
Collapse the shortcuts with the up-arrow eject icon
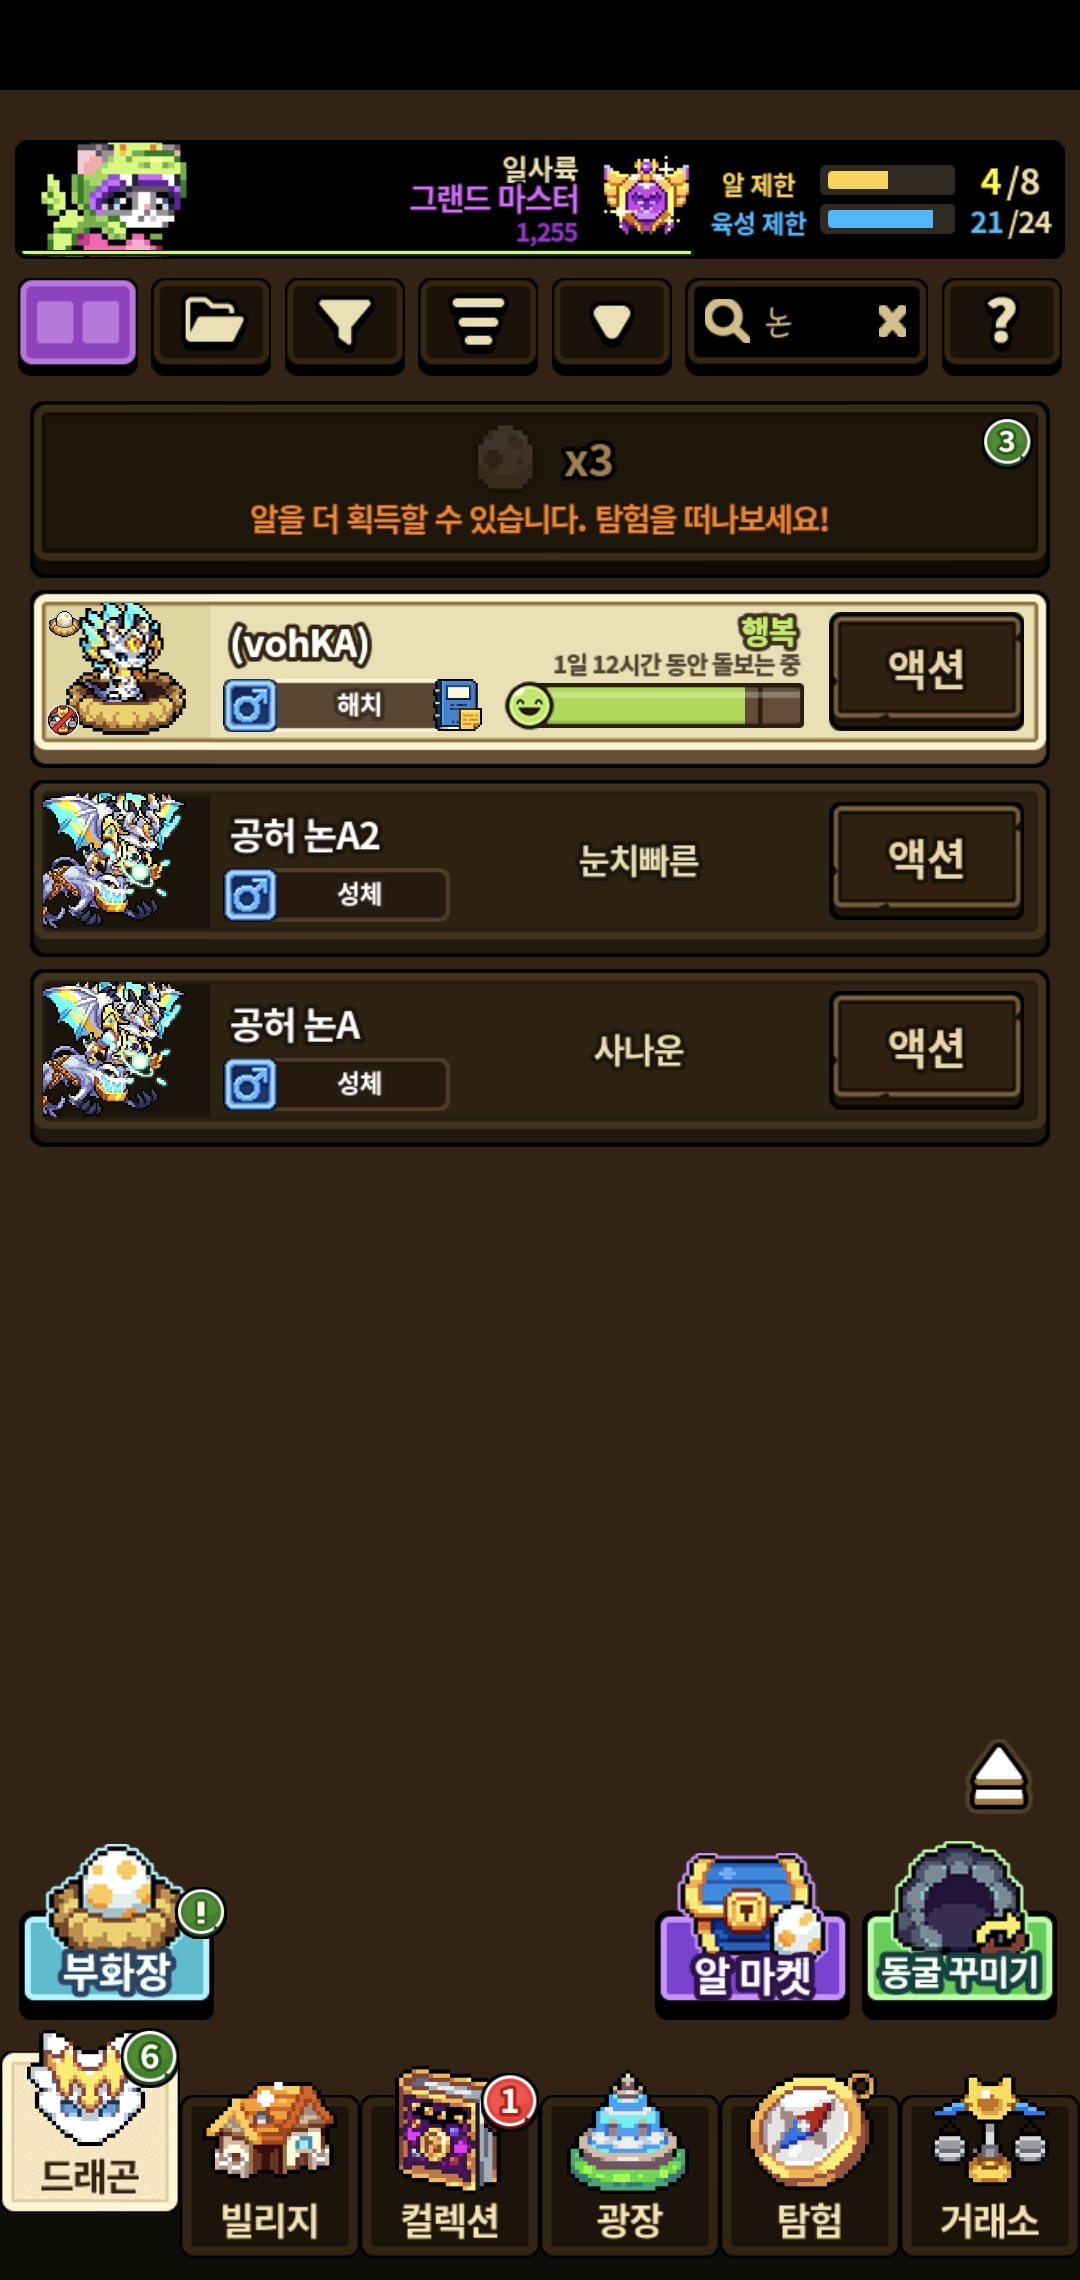coord(998,1777)
